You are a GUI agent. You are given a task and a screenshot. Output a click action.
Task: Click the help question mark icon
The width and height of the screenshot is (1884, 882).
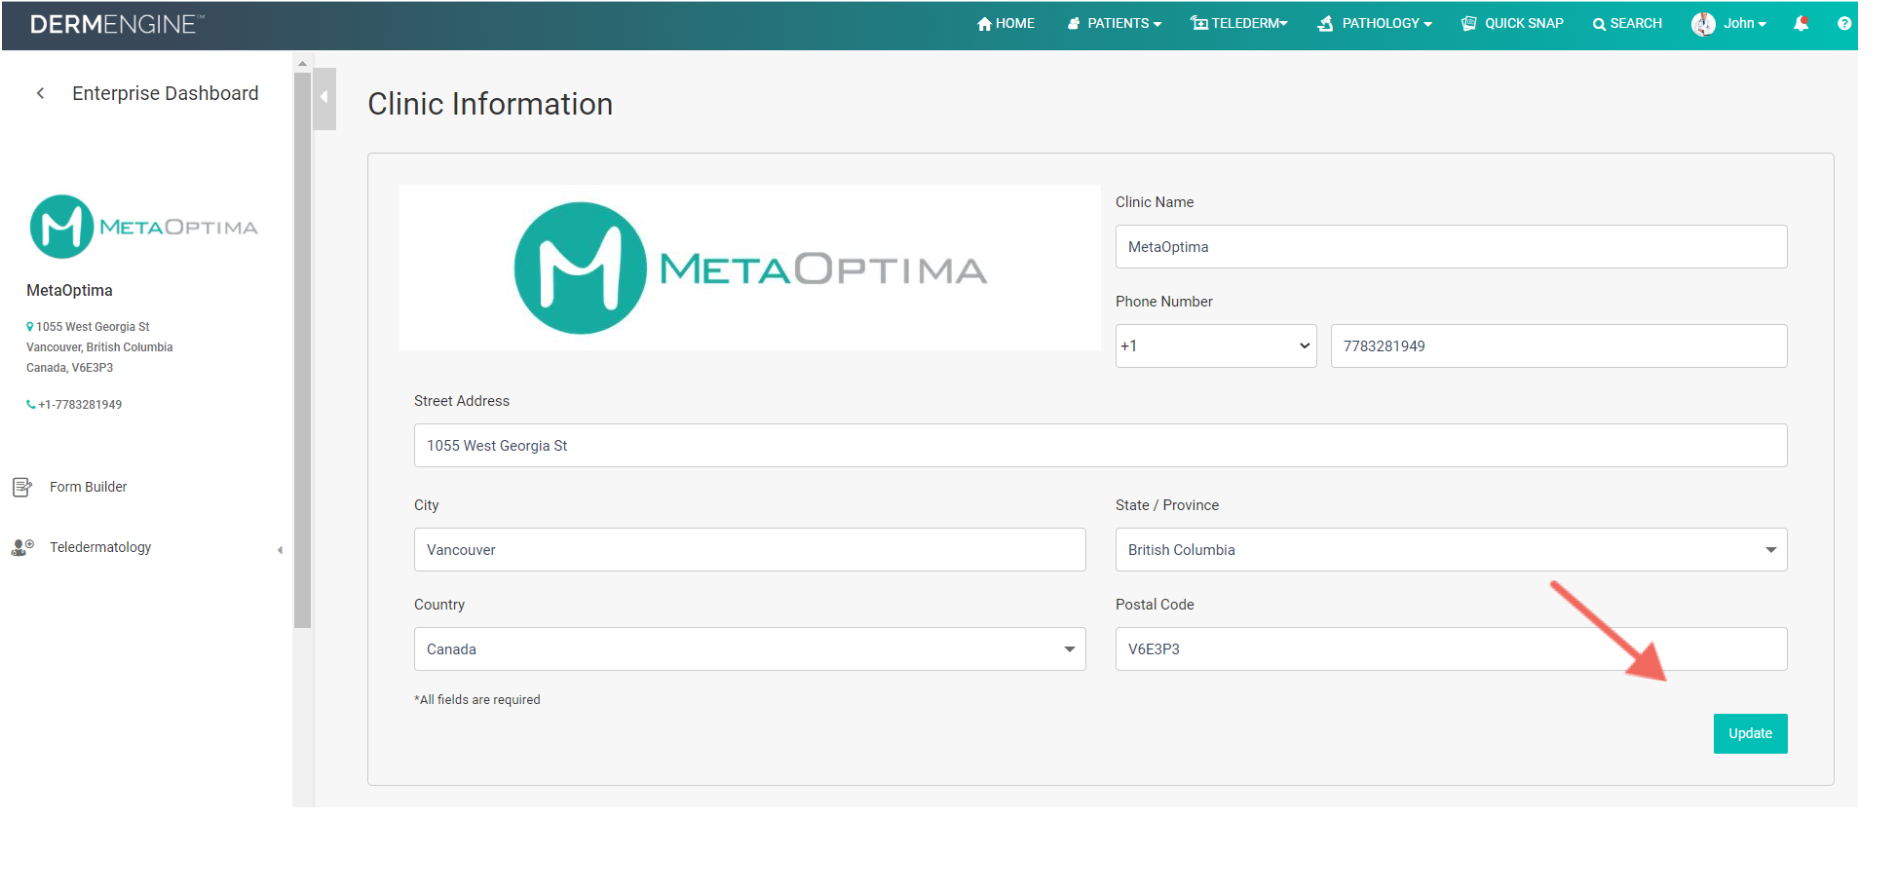click(1844, 23)
